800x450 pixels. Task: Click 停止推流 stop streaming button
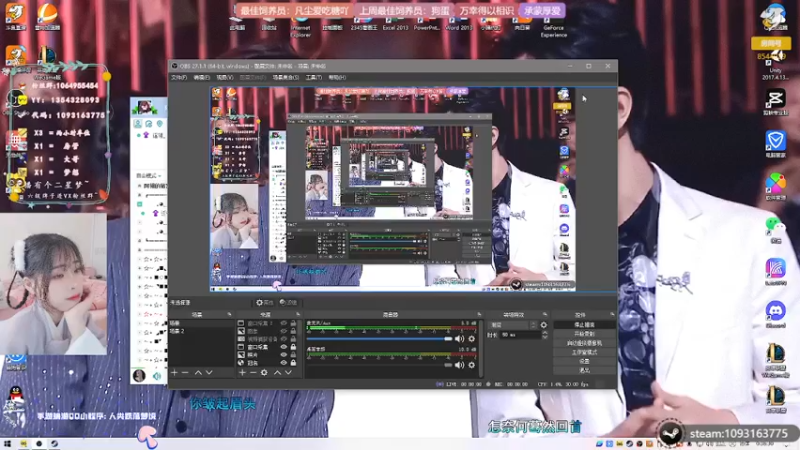tap(584, 325)
